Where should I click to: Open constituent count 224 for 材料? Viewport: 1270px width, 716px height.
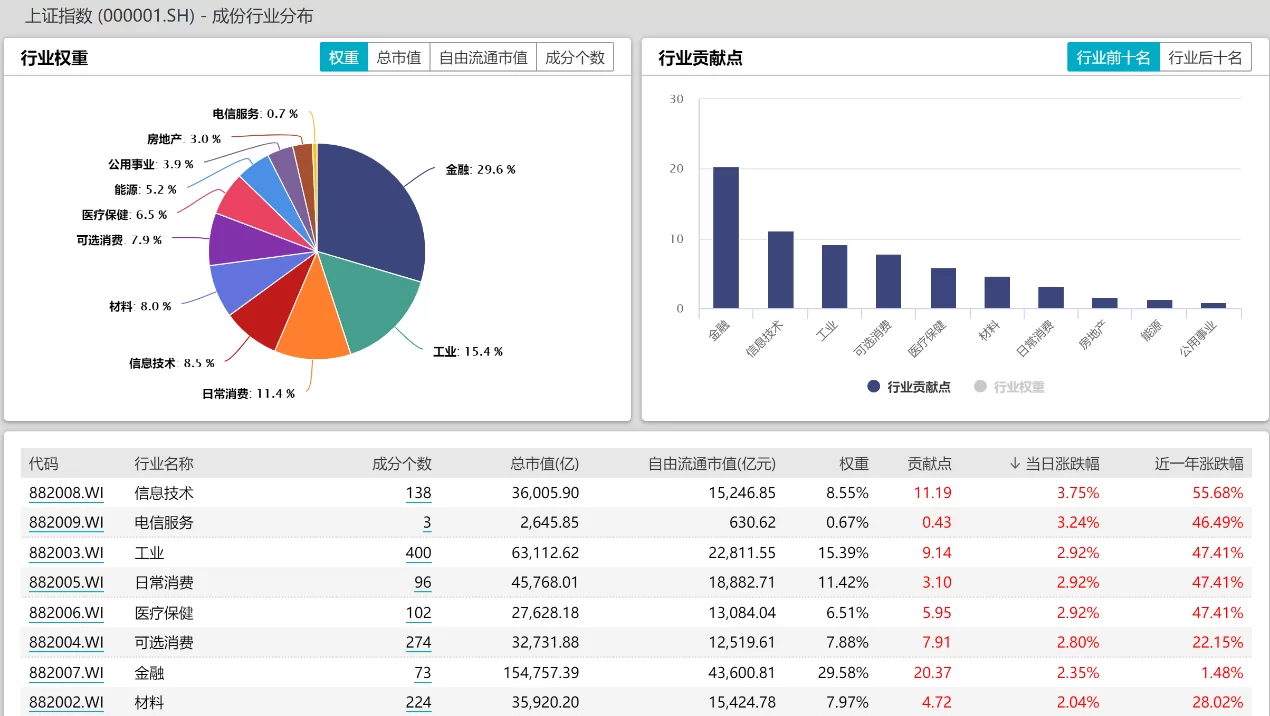418,703
